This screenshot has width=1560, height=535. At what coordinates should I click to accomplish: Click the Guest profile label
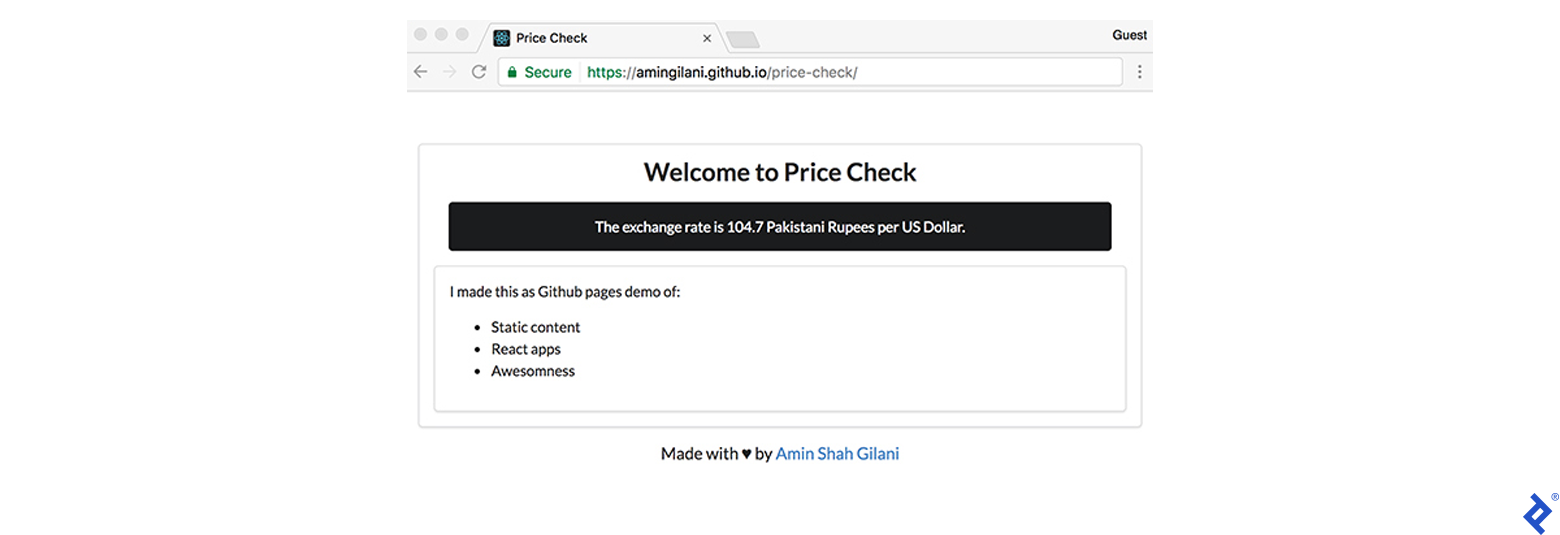tap(1129, 35)
